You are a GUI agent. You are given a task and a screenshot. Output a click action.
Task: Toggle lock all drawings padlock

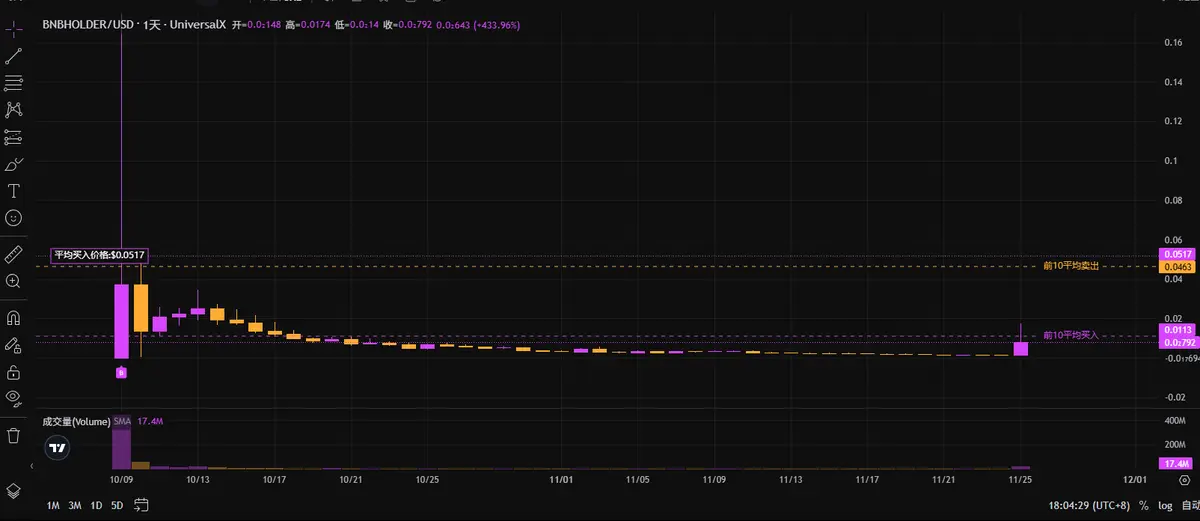tap(14, 372)
